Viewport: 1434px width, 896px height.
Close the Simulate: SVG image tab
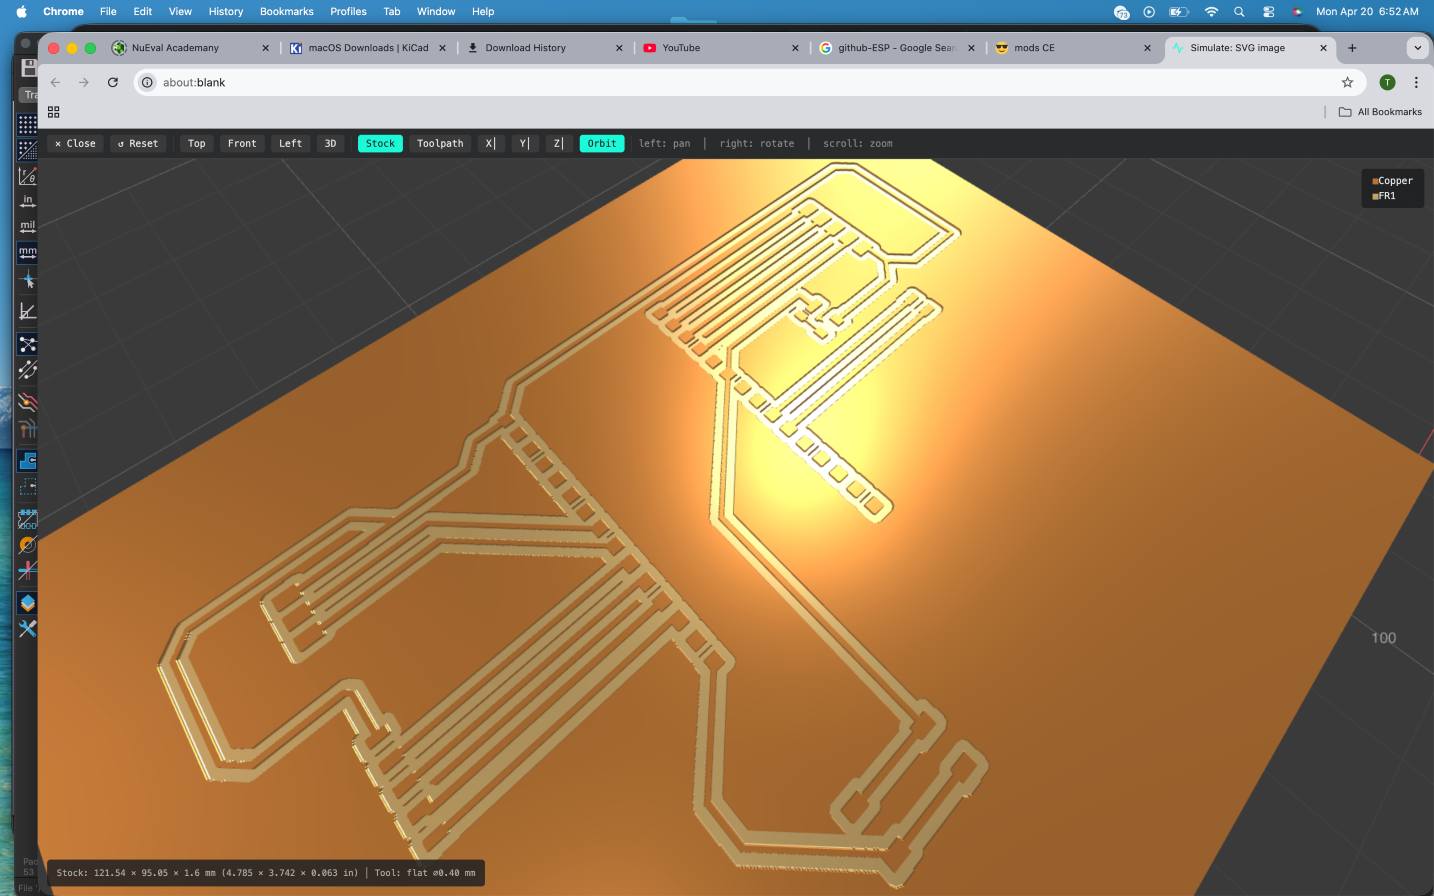[1323, 48]
